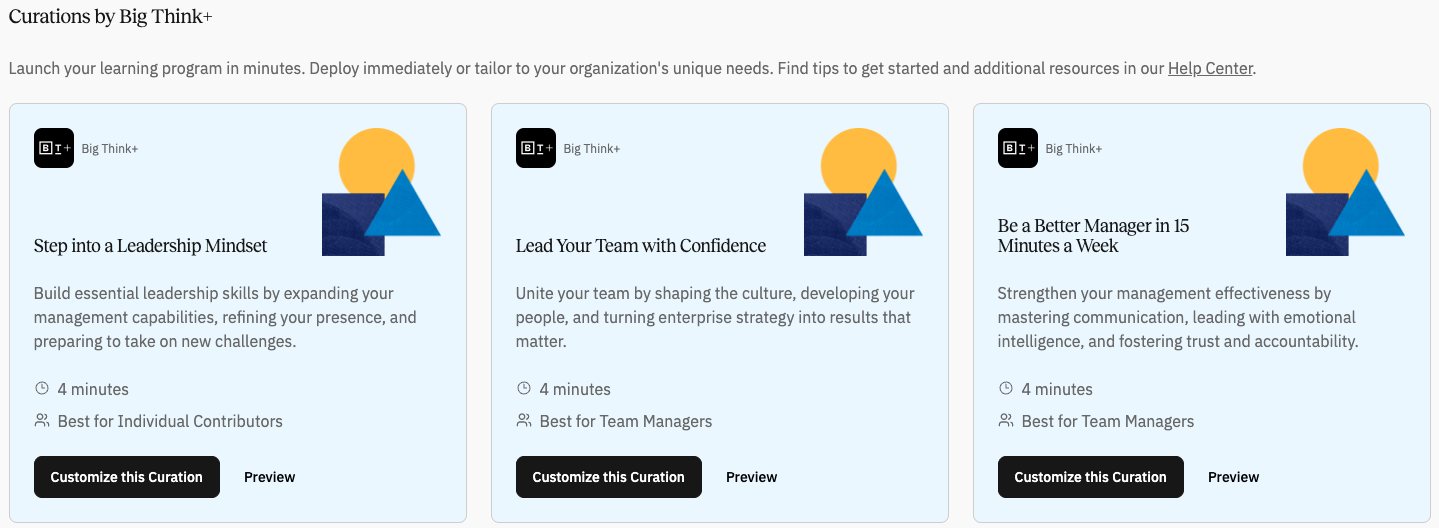Screen dimensions: 1439x528
Task: Click people icon on Lead Your Team card
Action: point(524,421)
